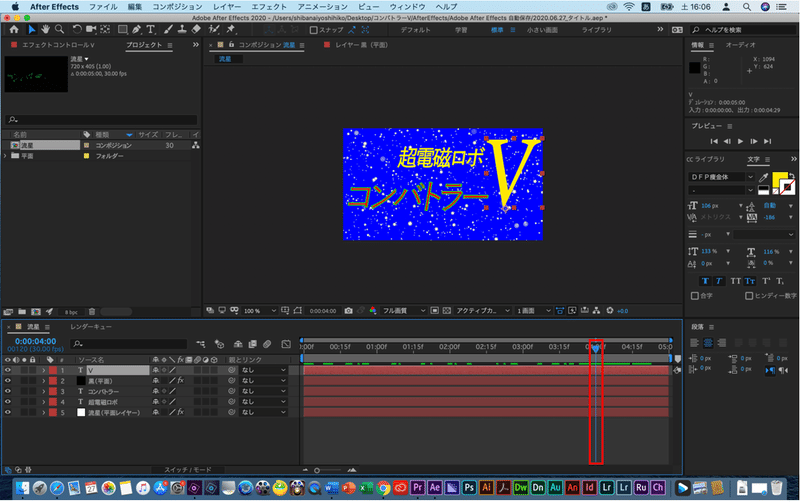Image resolution: width=800 pixels, height=502 pixels.
Task: Select the Home icon in the toolbar
Action: [14, 30]
